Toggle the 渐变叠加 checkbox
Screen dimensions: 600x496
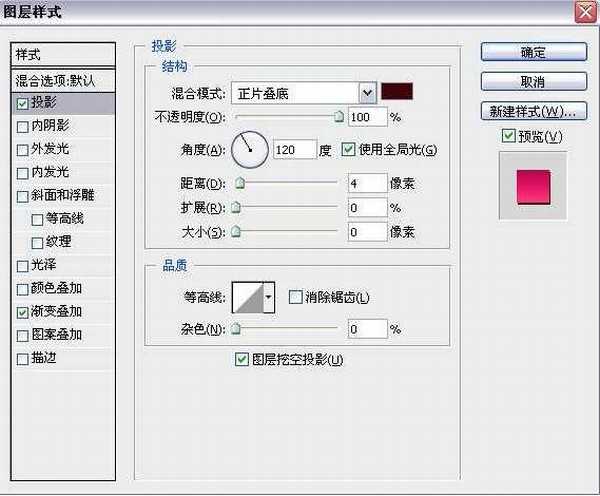23,313
